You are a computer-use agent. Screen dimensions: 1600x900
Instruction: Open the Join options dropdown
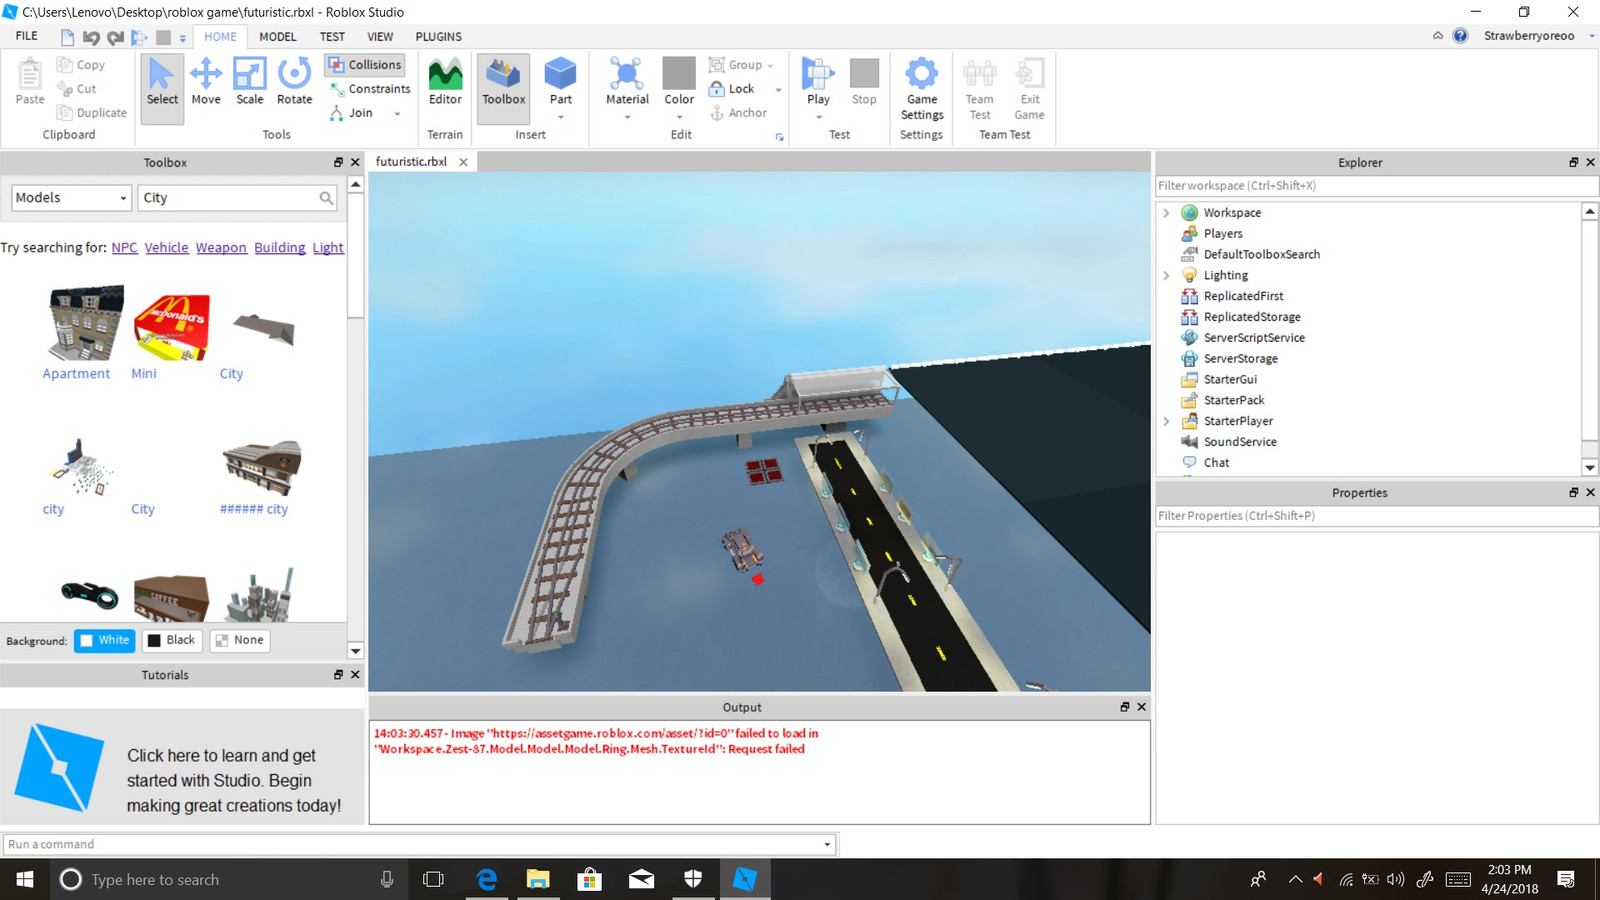(x=397, y=114)
